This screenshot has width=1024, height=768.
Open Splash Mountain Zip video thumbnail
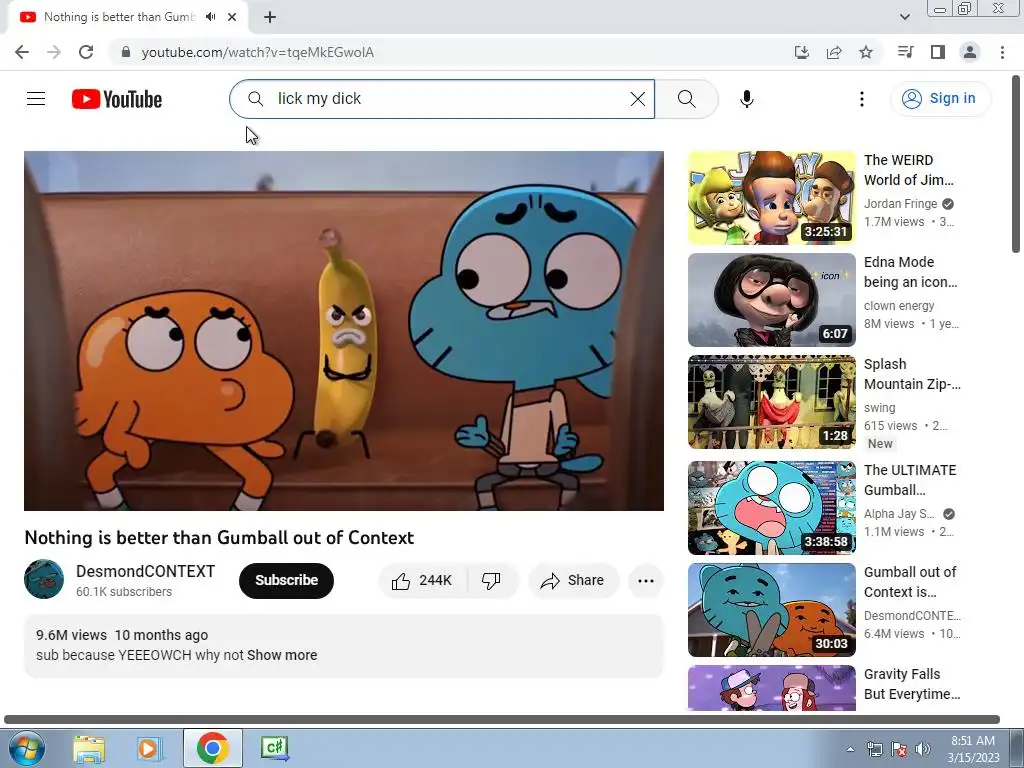(x=771, y=402)
